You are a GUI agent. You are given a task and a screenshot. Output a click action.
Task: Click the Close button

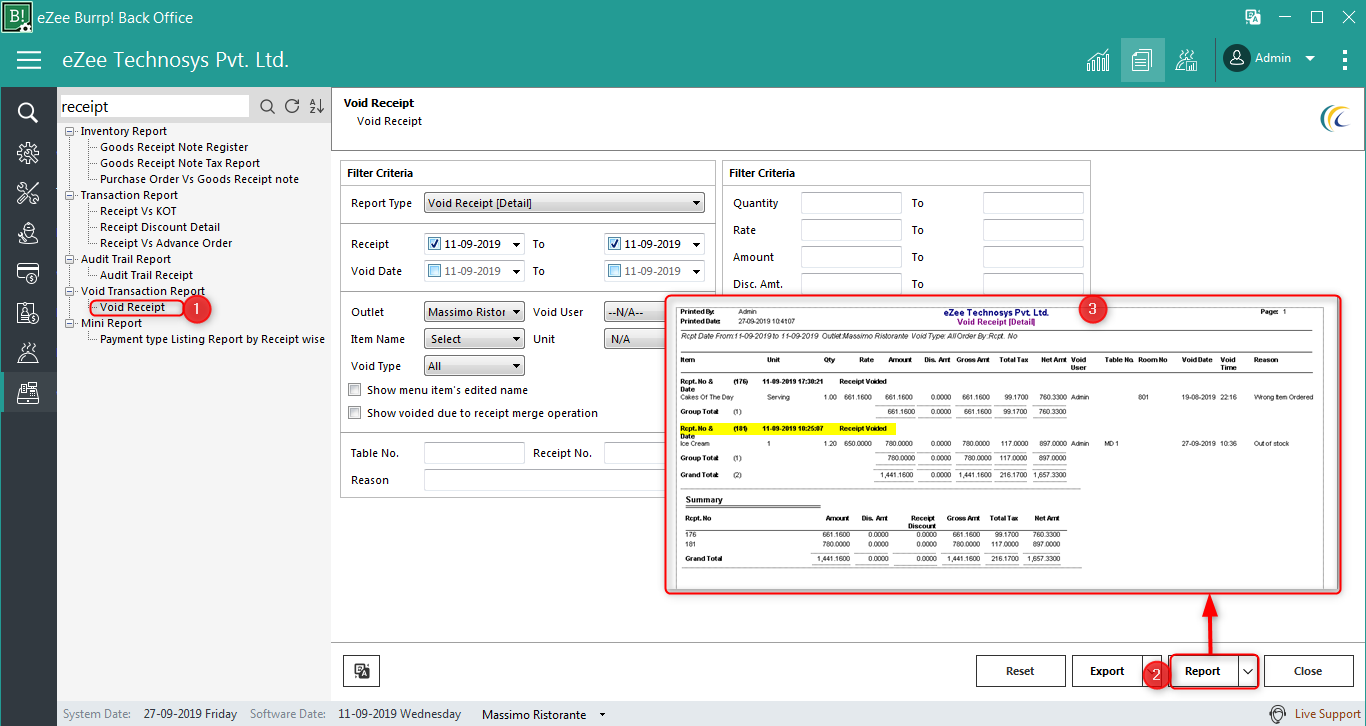1308,671
